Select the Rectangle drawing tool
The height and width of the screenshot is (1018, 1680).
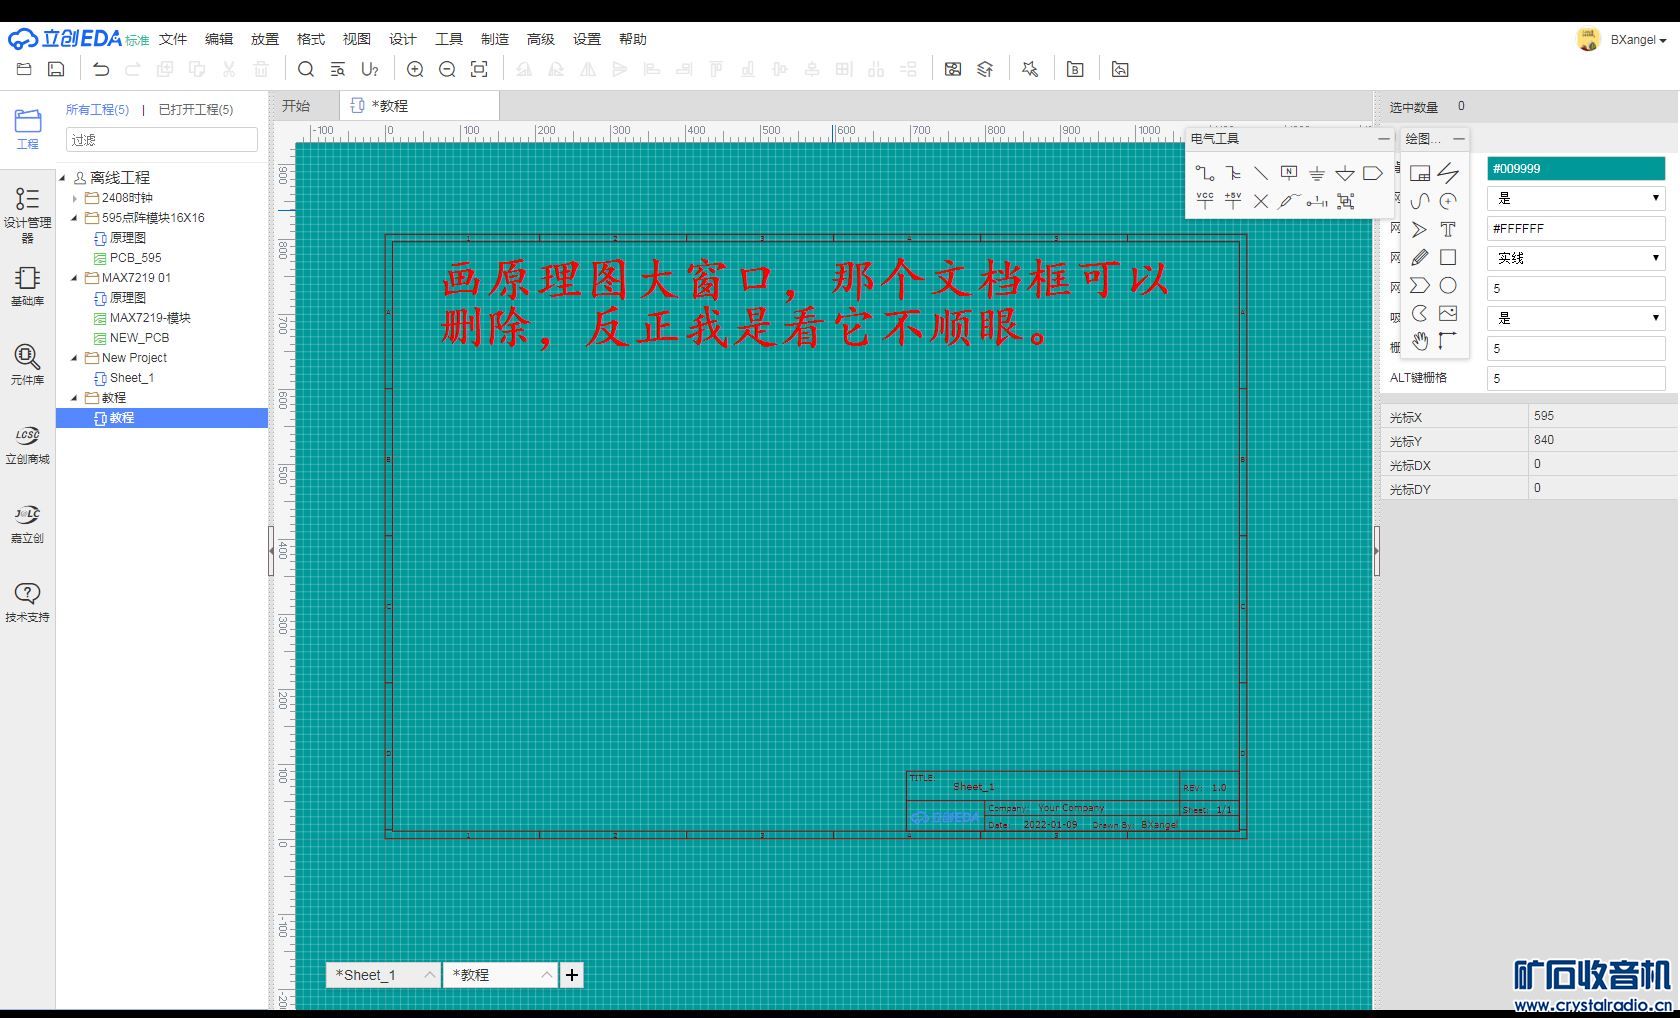coord(1448,257)
